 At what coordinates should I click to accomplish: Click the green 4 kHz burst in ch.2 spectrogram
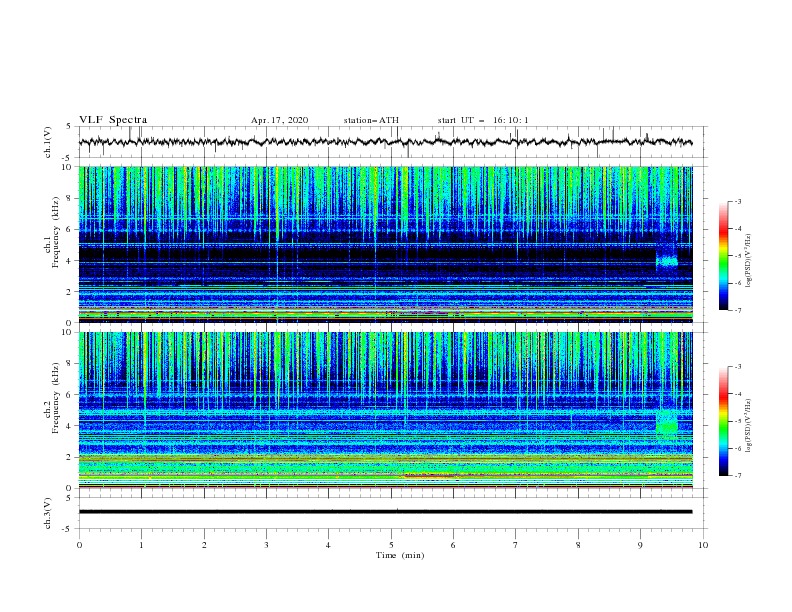(667, 424)
